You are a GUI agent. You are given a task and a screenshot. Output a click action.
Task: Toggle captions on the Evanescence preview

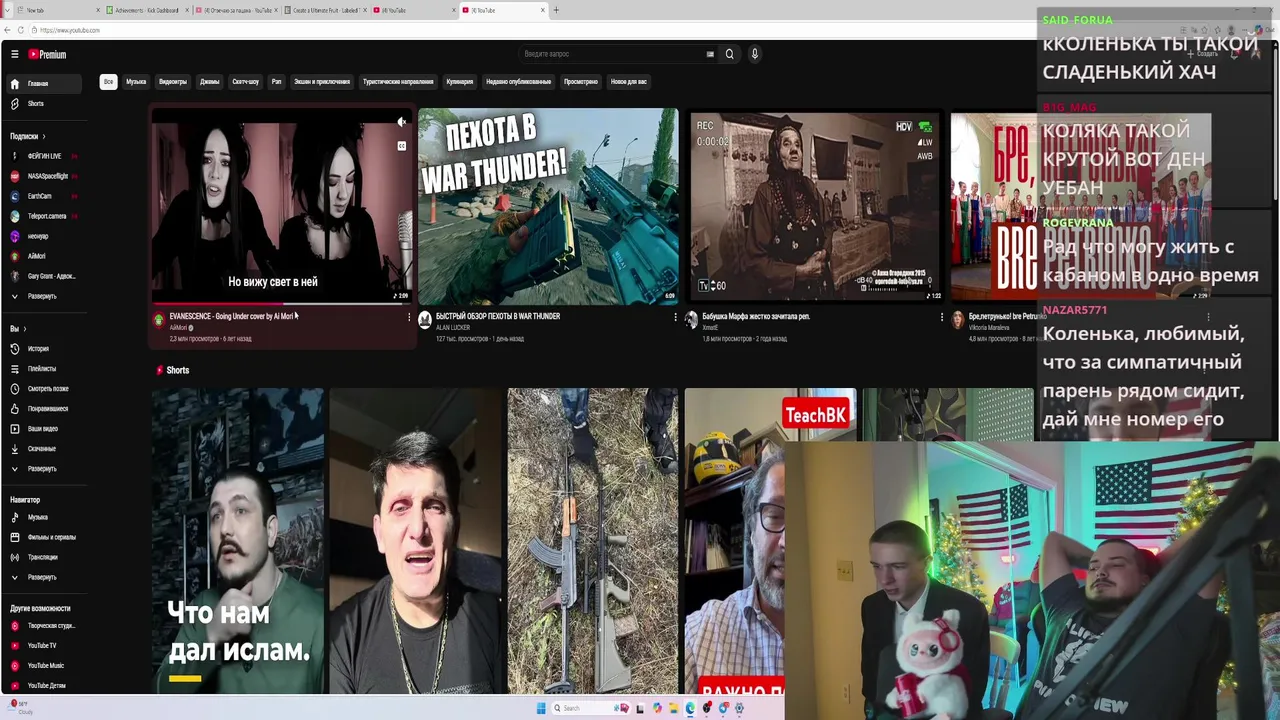401,146
